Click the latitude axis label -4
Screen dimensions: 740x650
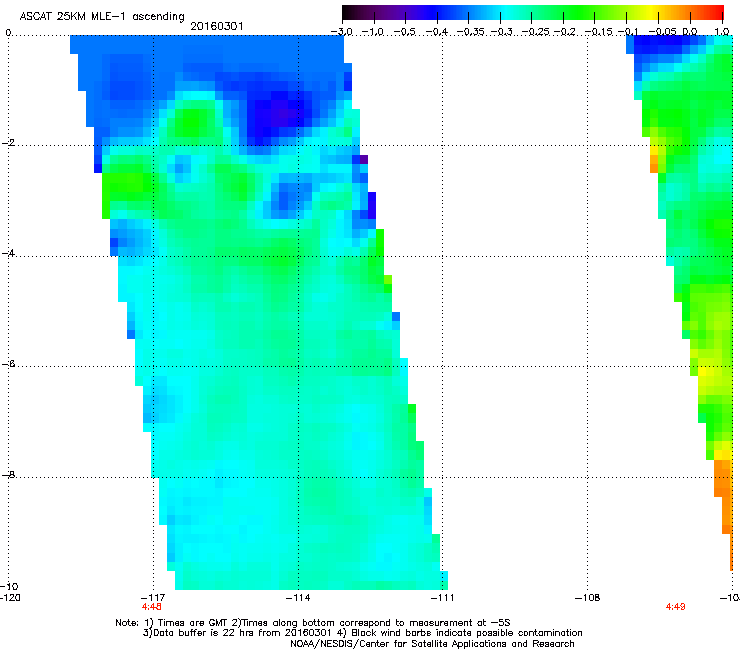tap(8, 253)
